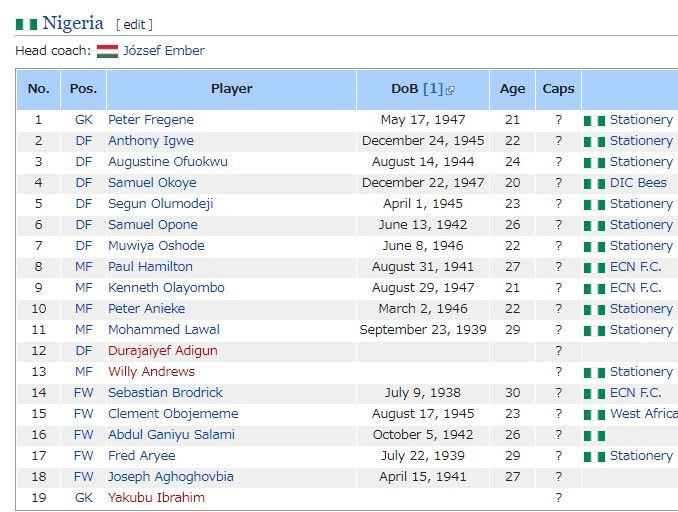Click the flag icon beside DIC Bees

tap(594, 184)
